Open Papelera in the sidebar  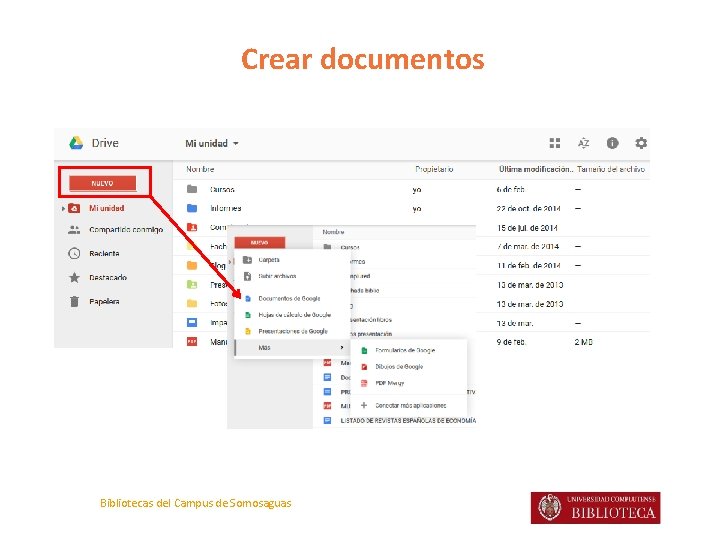coord(104,301)
